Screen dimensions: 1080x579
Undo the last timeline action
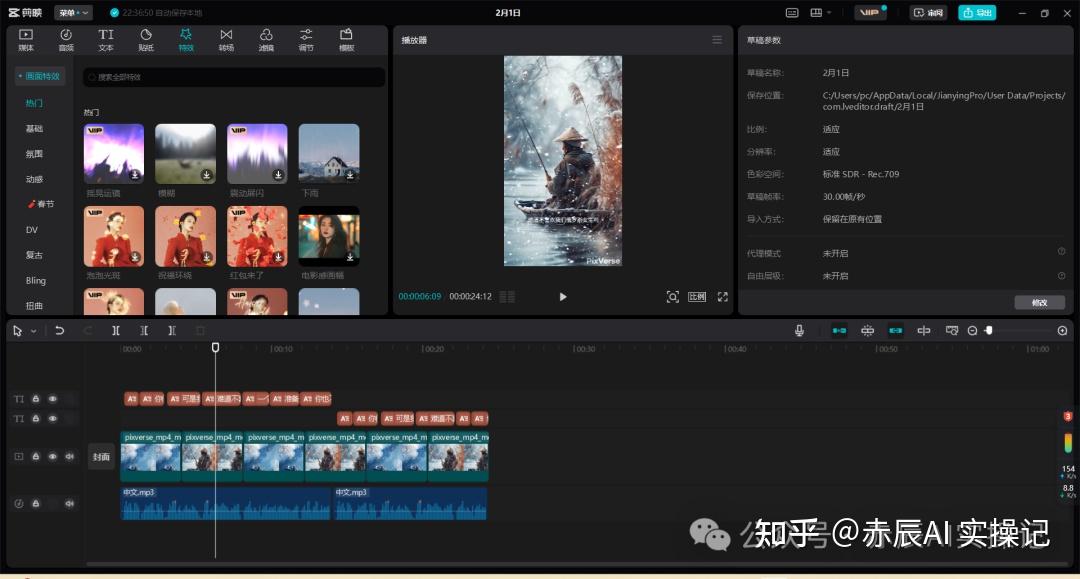click(59, 330)
